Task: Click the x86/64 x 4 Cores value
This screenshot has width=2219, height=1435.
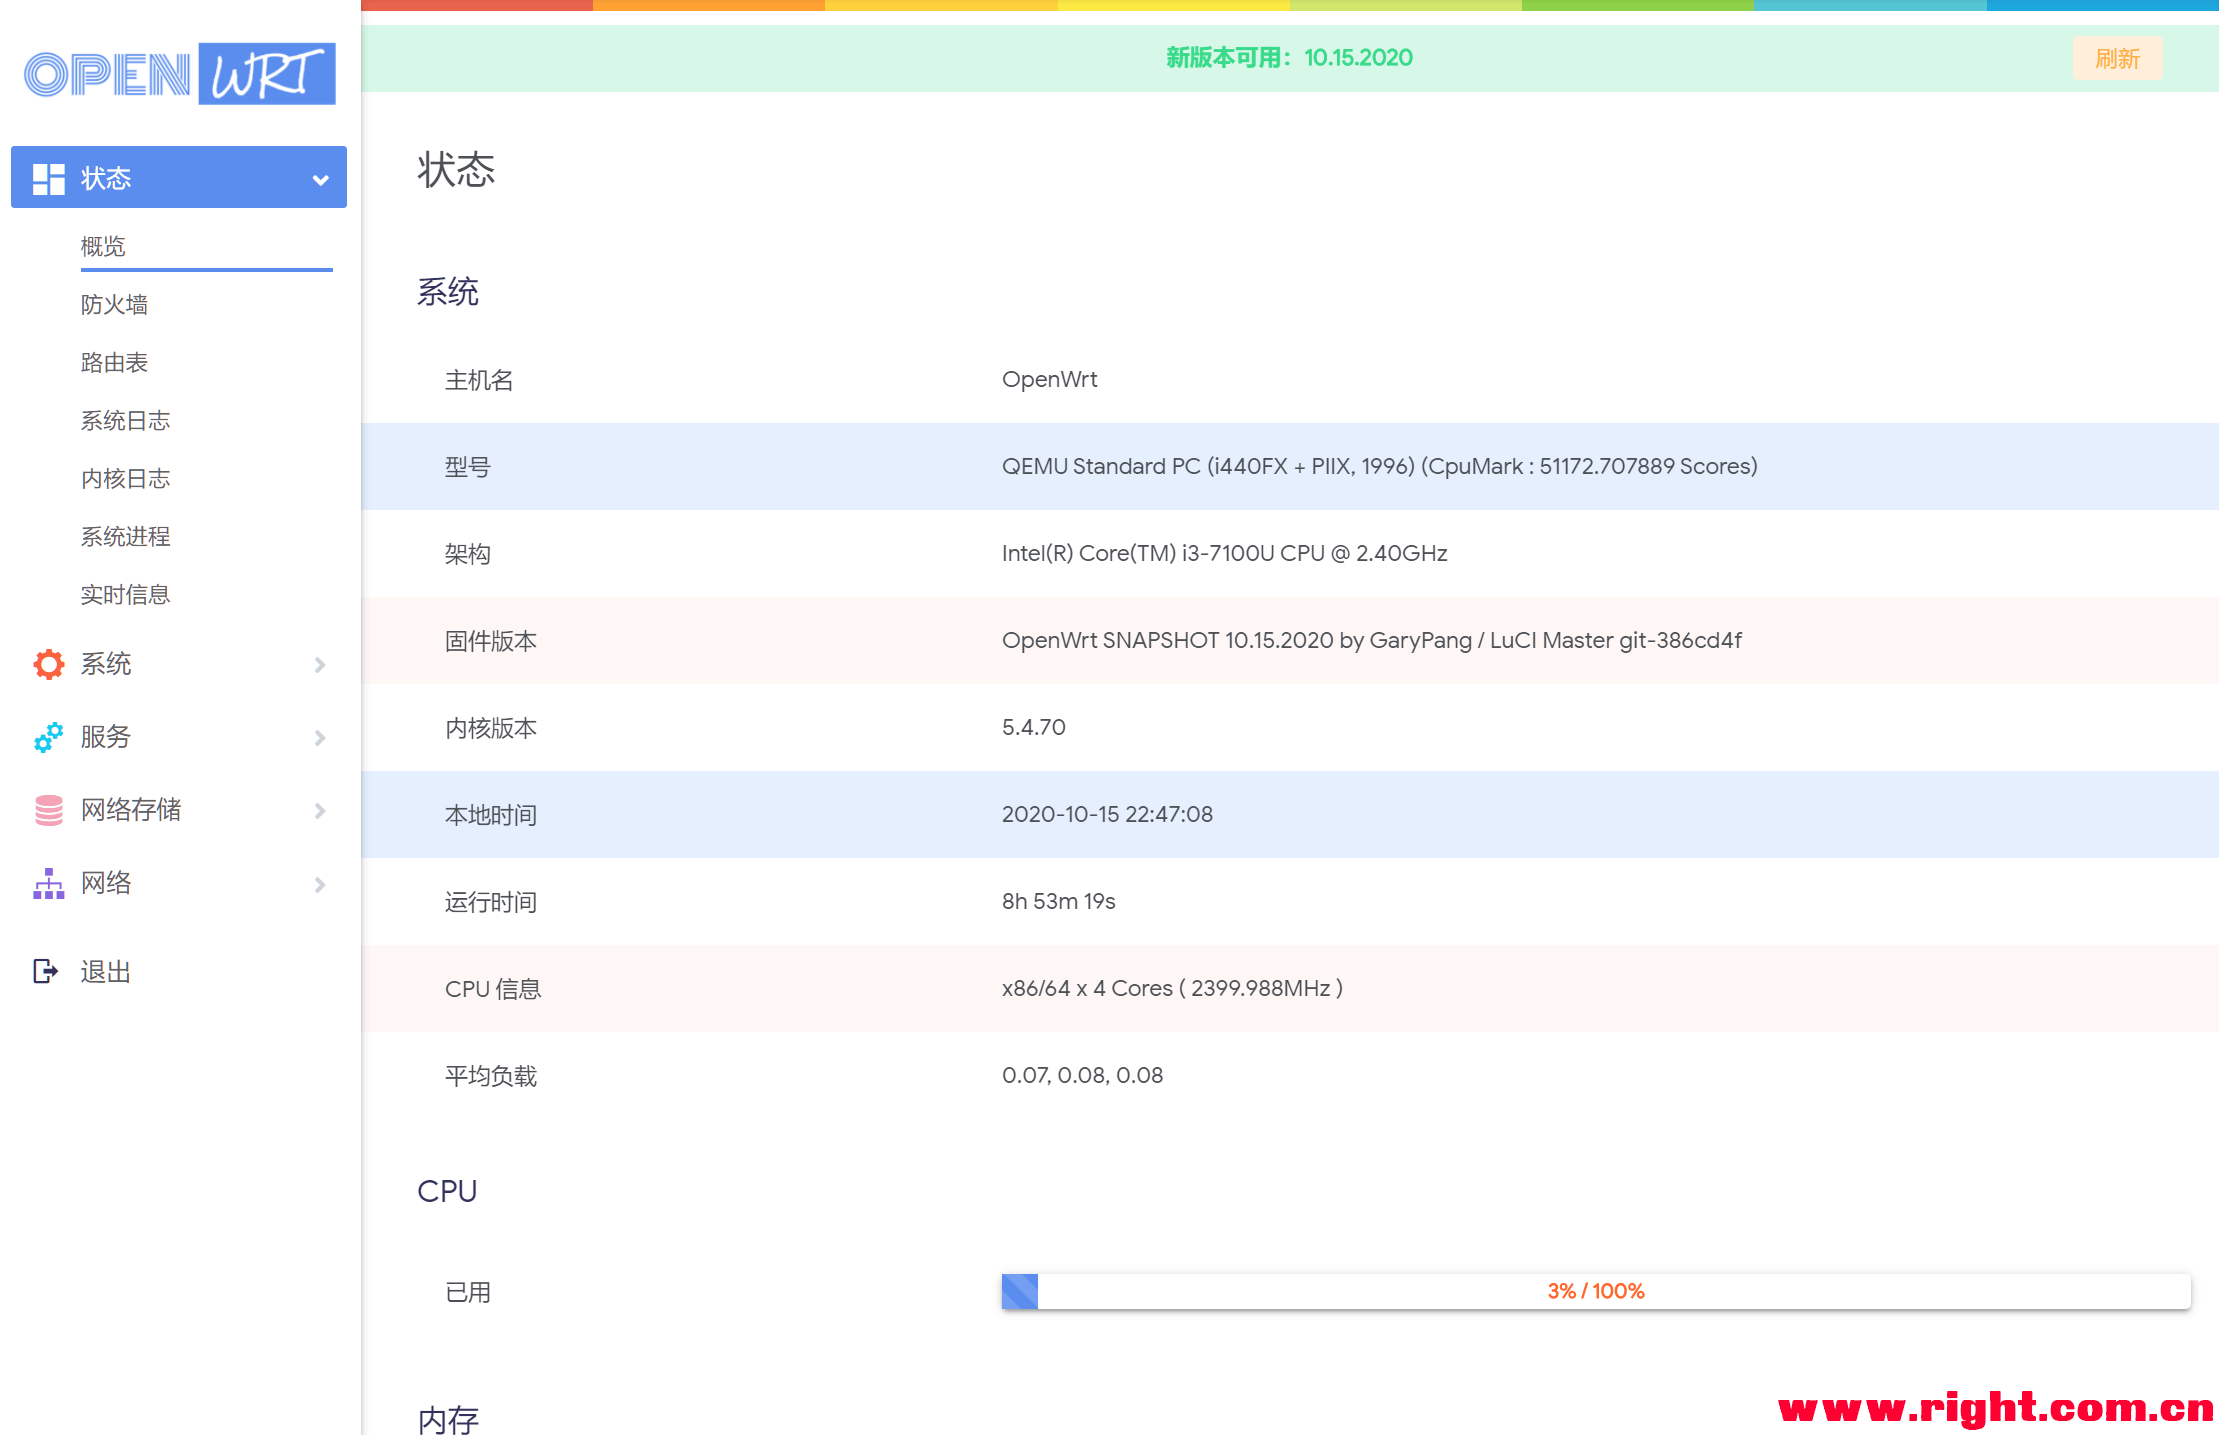Action: pyautogui.click(x=1172, y=989)
